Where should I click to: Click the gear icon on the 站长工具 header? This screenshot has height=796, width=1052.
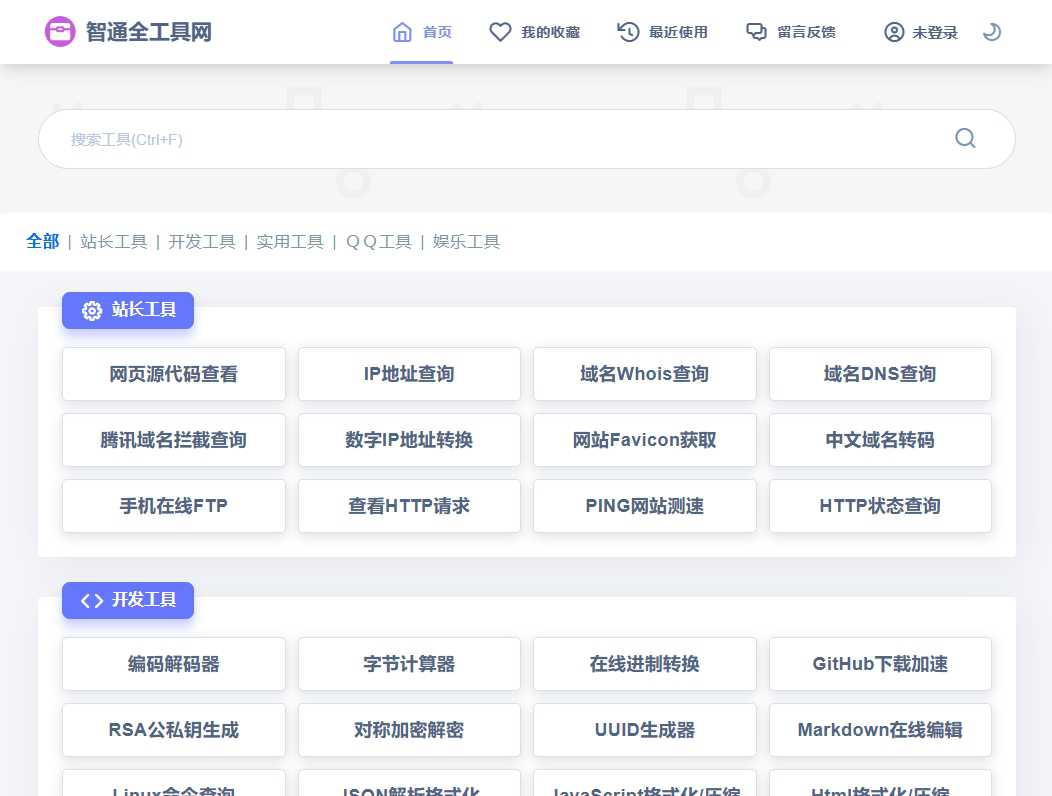[x=92, y=310]
